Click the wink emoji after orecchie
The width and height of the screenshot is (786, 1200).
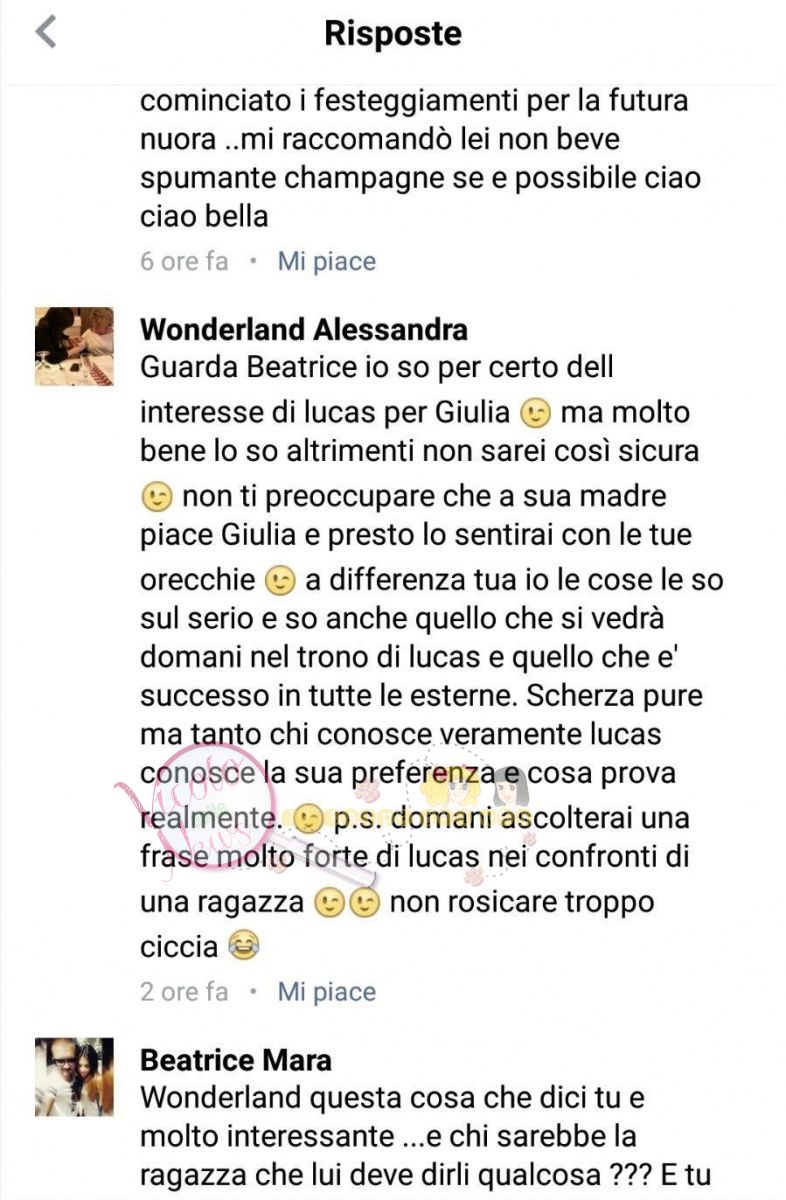280,580
